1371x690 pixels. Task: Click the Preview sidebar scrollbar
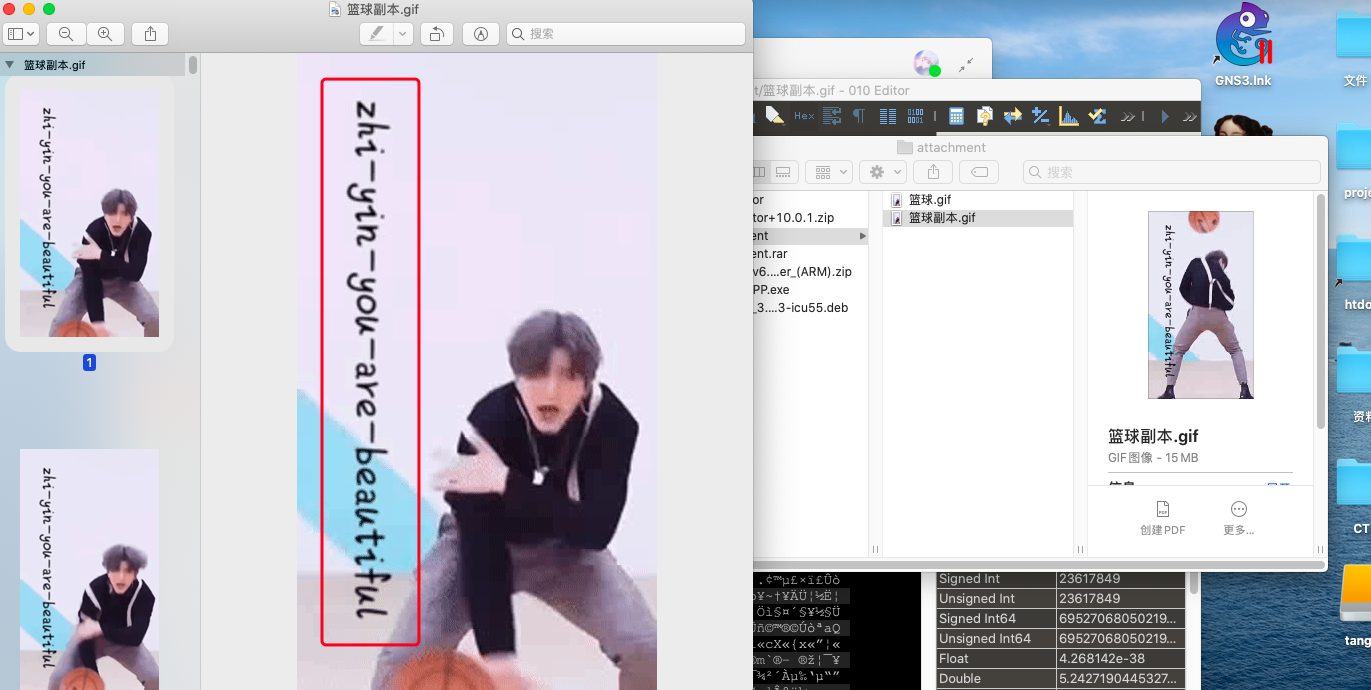193,66
